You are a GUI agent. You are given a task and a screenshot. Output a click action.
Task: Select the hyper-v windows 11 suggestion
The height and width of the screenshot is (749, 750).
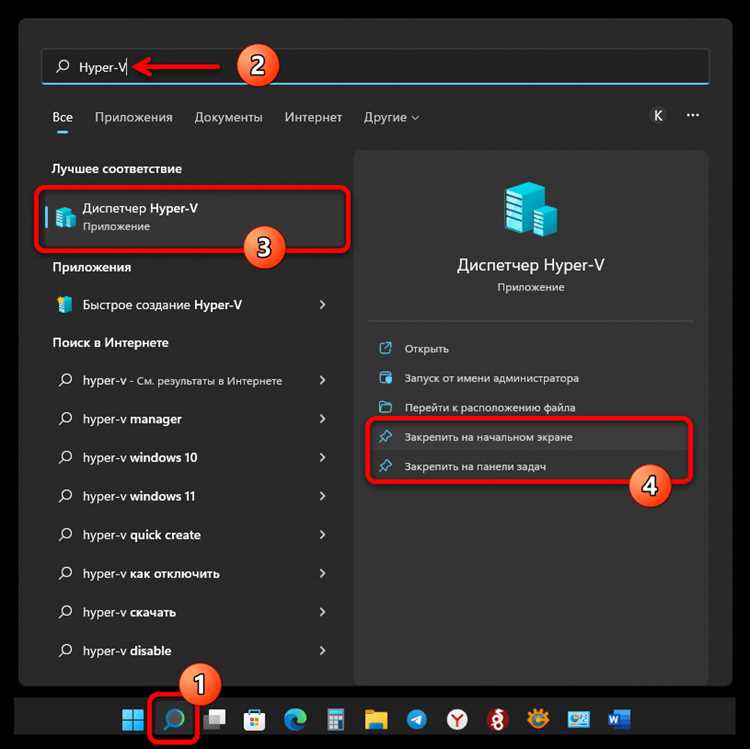193,496
